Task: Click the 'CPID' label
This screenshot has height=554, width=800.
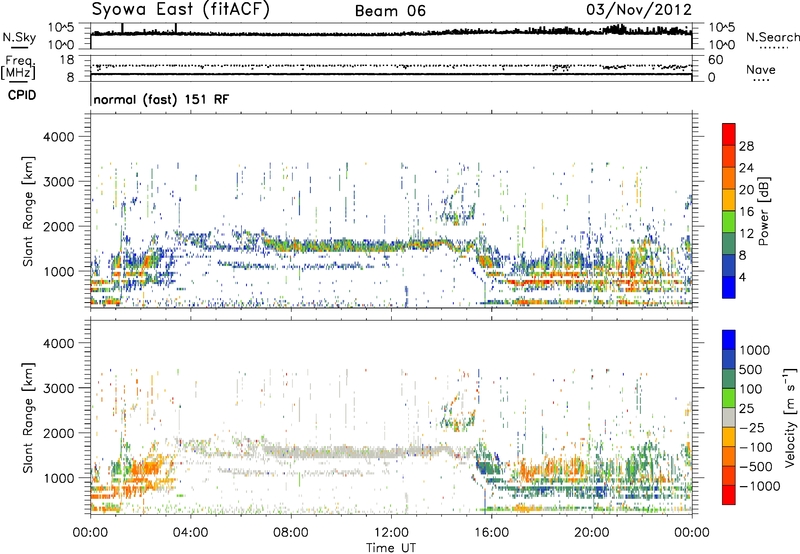Action: click(x=22, y=95)
